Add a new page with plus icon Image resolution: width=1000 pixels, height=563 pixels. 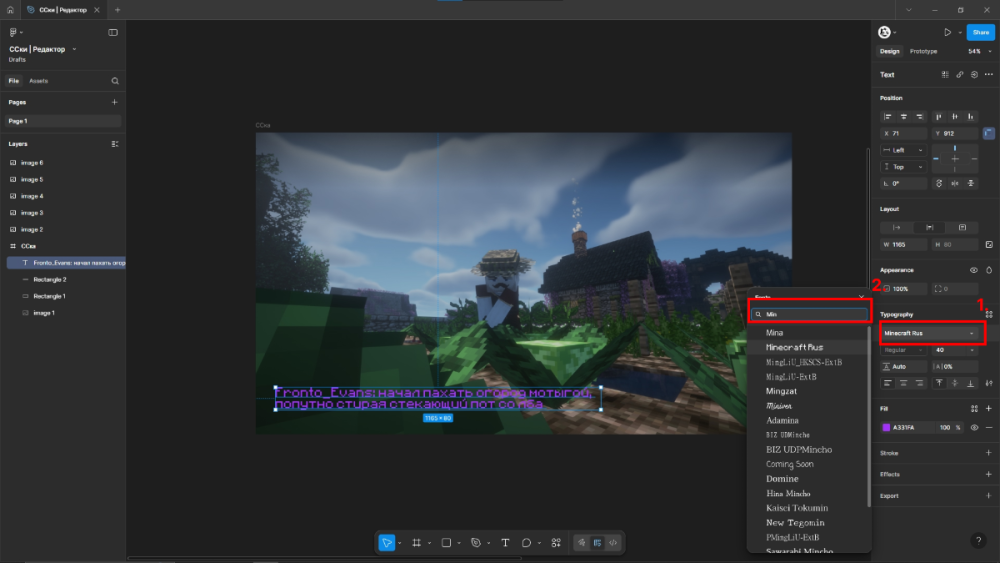[114, 102]
